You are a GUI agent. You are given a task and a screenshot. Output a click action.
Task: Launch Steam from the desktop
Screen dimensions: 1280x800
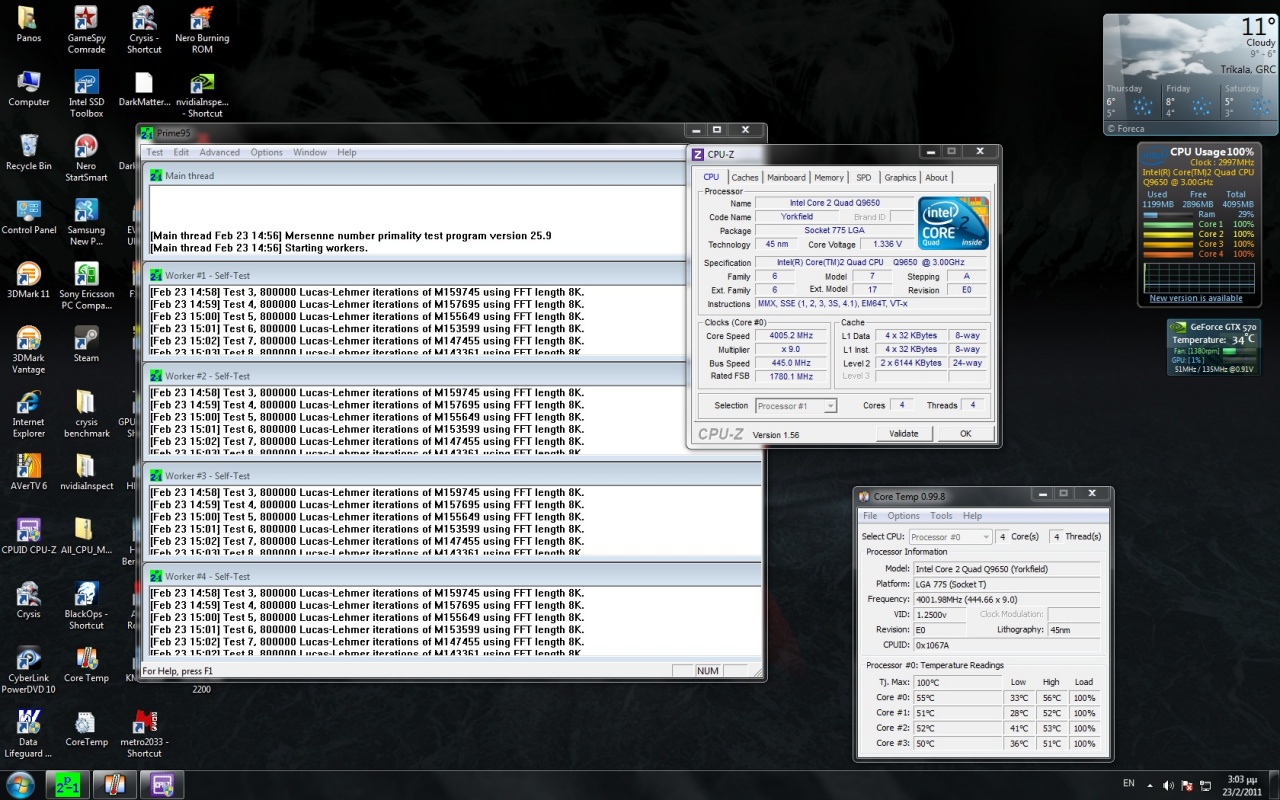86,344
